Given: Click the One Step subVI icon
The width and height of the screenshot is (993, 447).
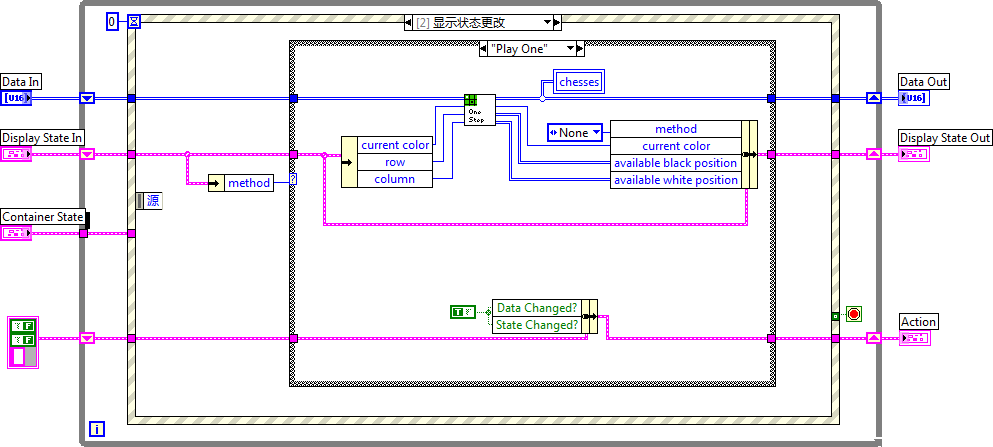Looking at the screenshot, I should 473,109.
